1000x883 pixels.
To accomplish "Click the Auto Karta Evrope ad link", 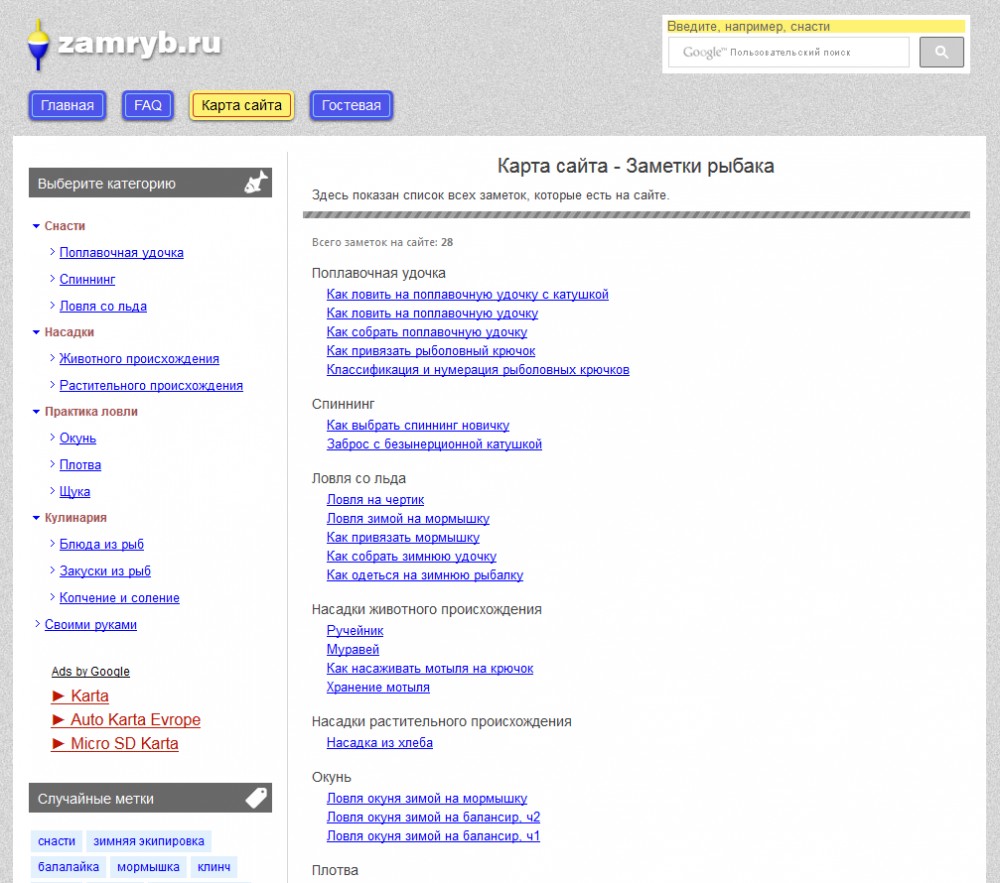I will (135, 720).
